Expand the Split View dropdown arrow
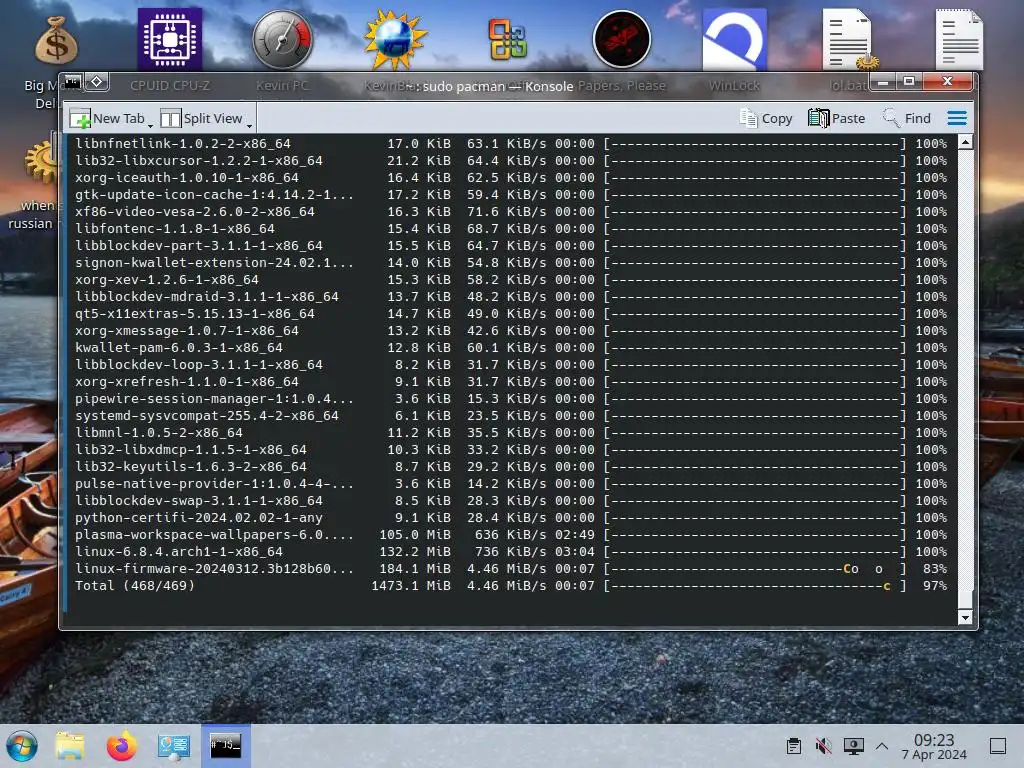The image size is (1024, 768). click(249, 123)
